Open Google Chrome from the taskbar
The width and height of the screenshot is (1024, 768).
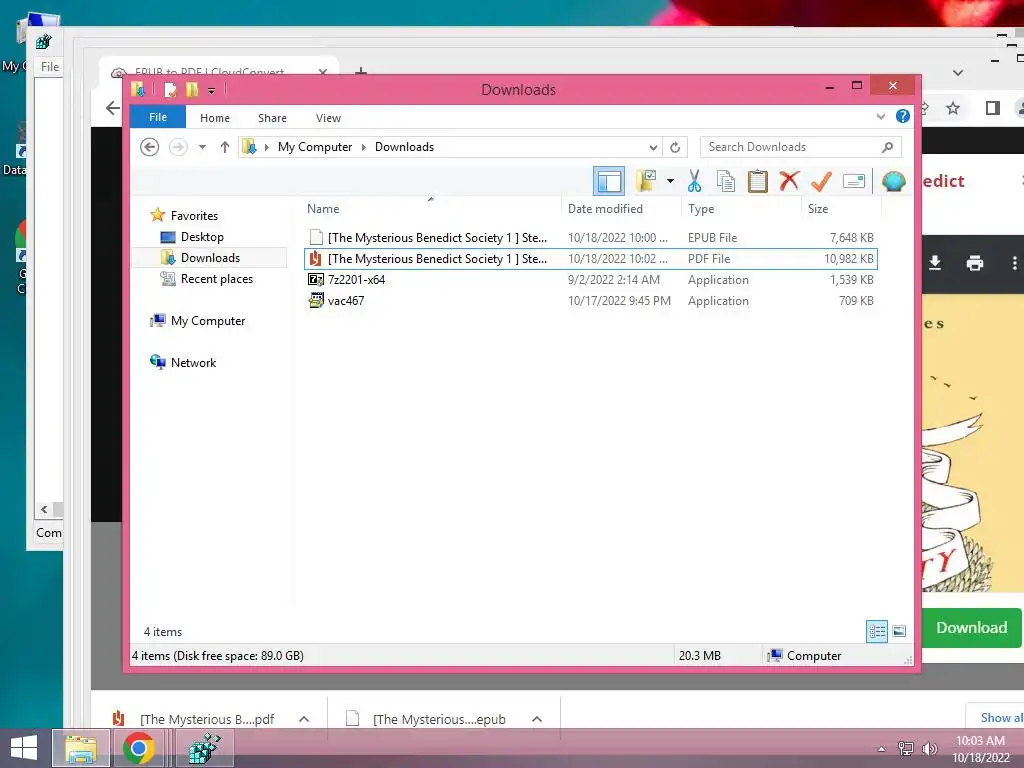pyautogui.click(x=138, y=748)
